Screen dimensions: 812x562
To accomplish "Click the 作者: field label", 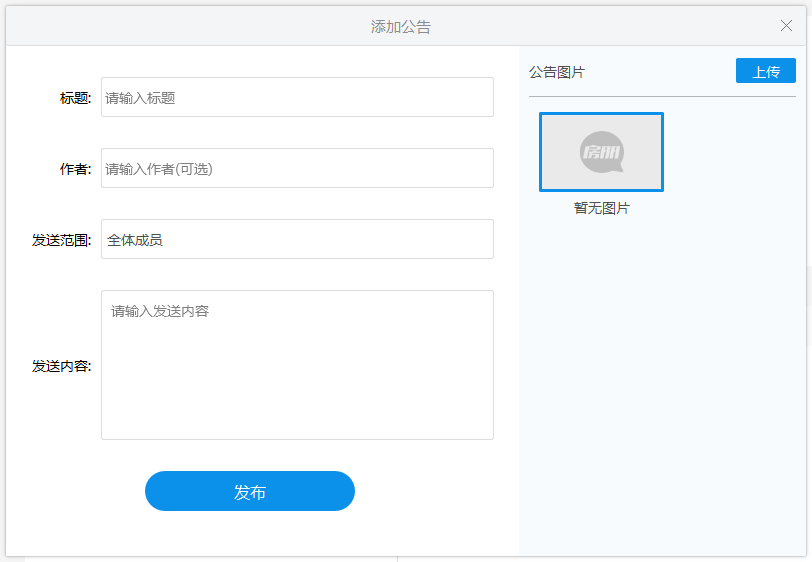I will 76,169.
